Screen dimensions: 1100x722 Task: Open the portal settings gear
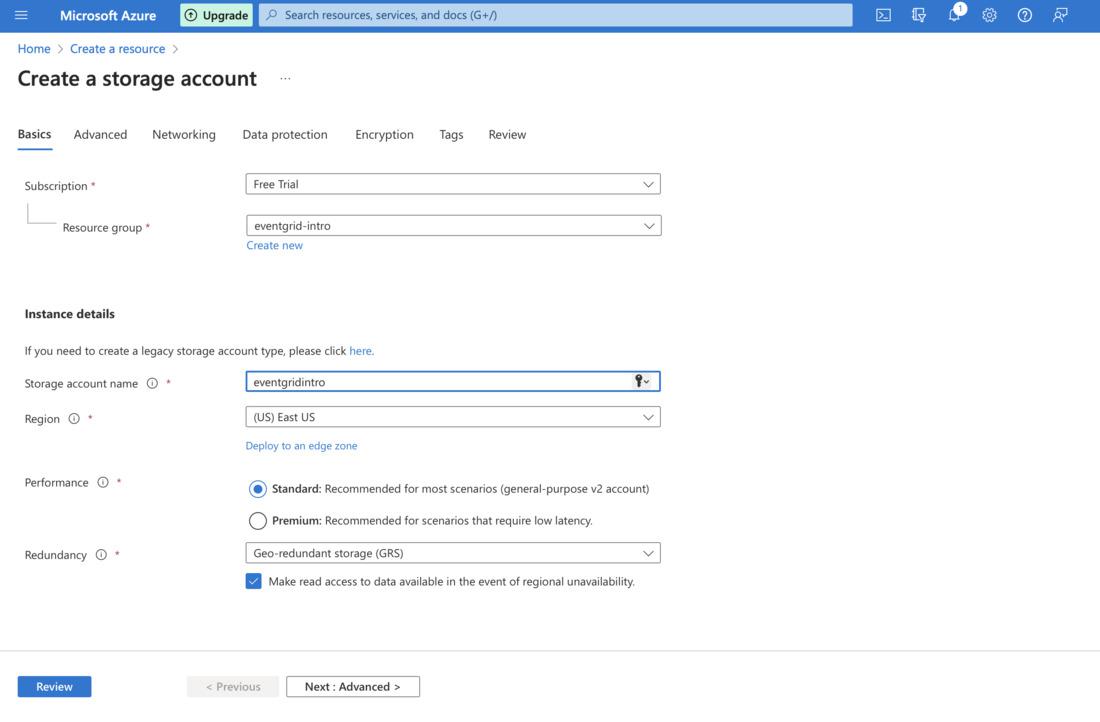pos(989,15)
